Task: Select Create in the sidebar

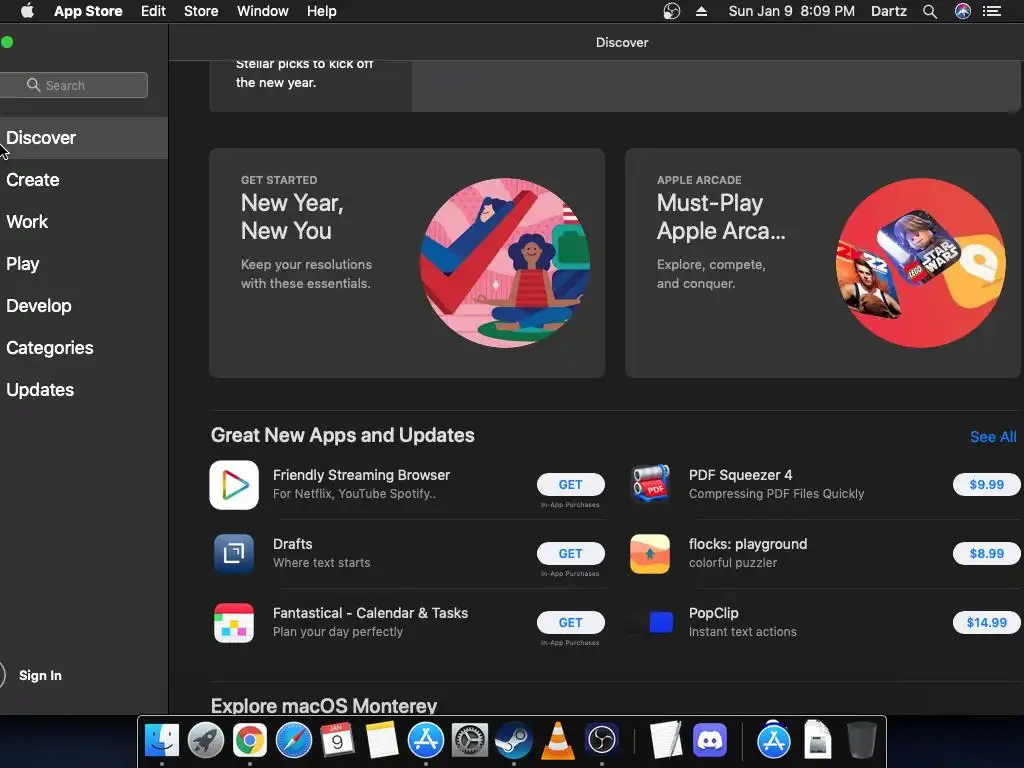Action: coord(84,180)
